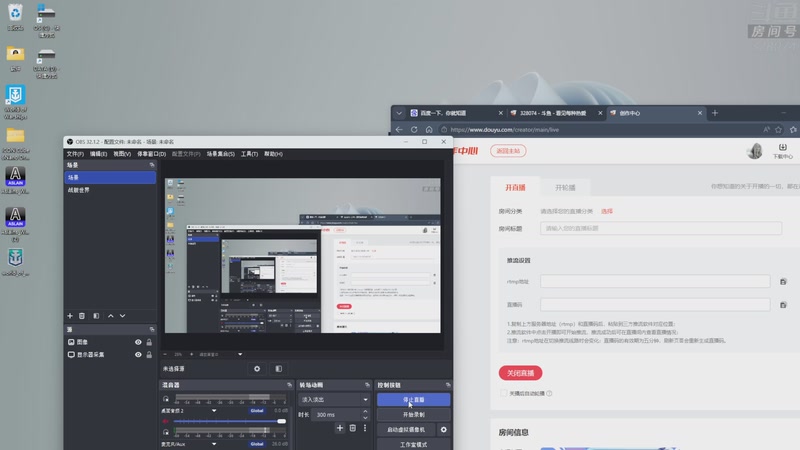Start the virtual camera button
800x450 pixels.
(406, 430)
